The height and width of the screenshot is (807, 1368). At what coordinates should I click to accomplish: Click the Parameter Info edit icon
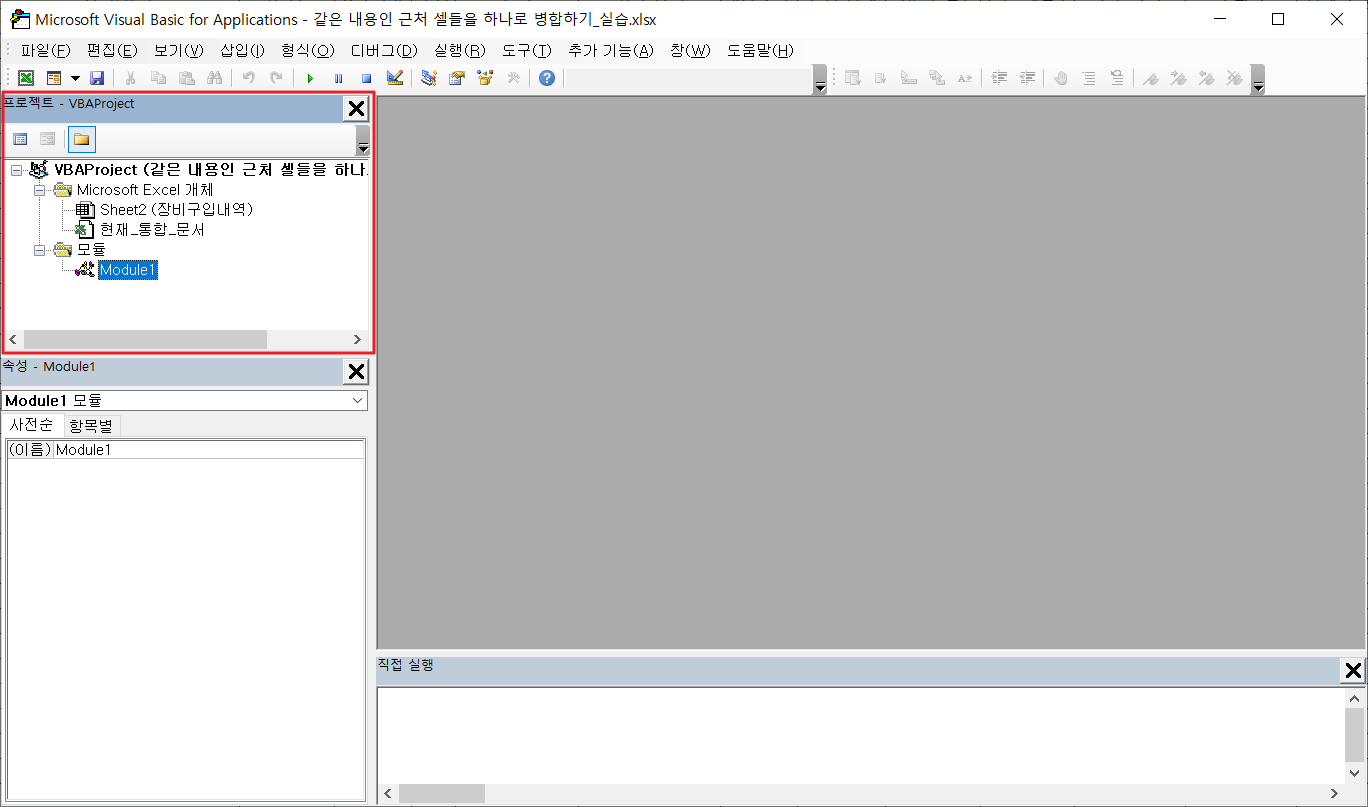pyautogui.click(x=937, y=78)
